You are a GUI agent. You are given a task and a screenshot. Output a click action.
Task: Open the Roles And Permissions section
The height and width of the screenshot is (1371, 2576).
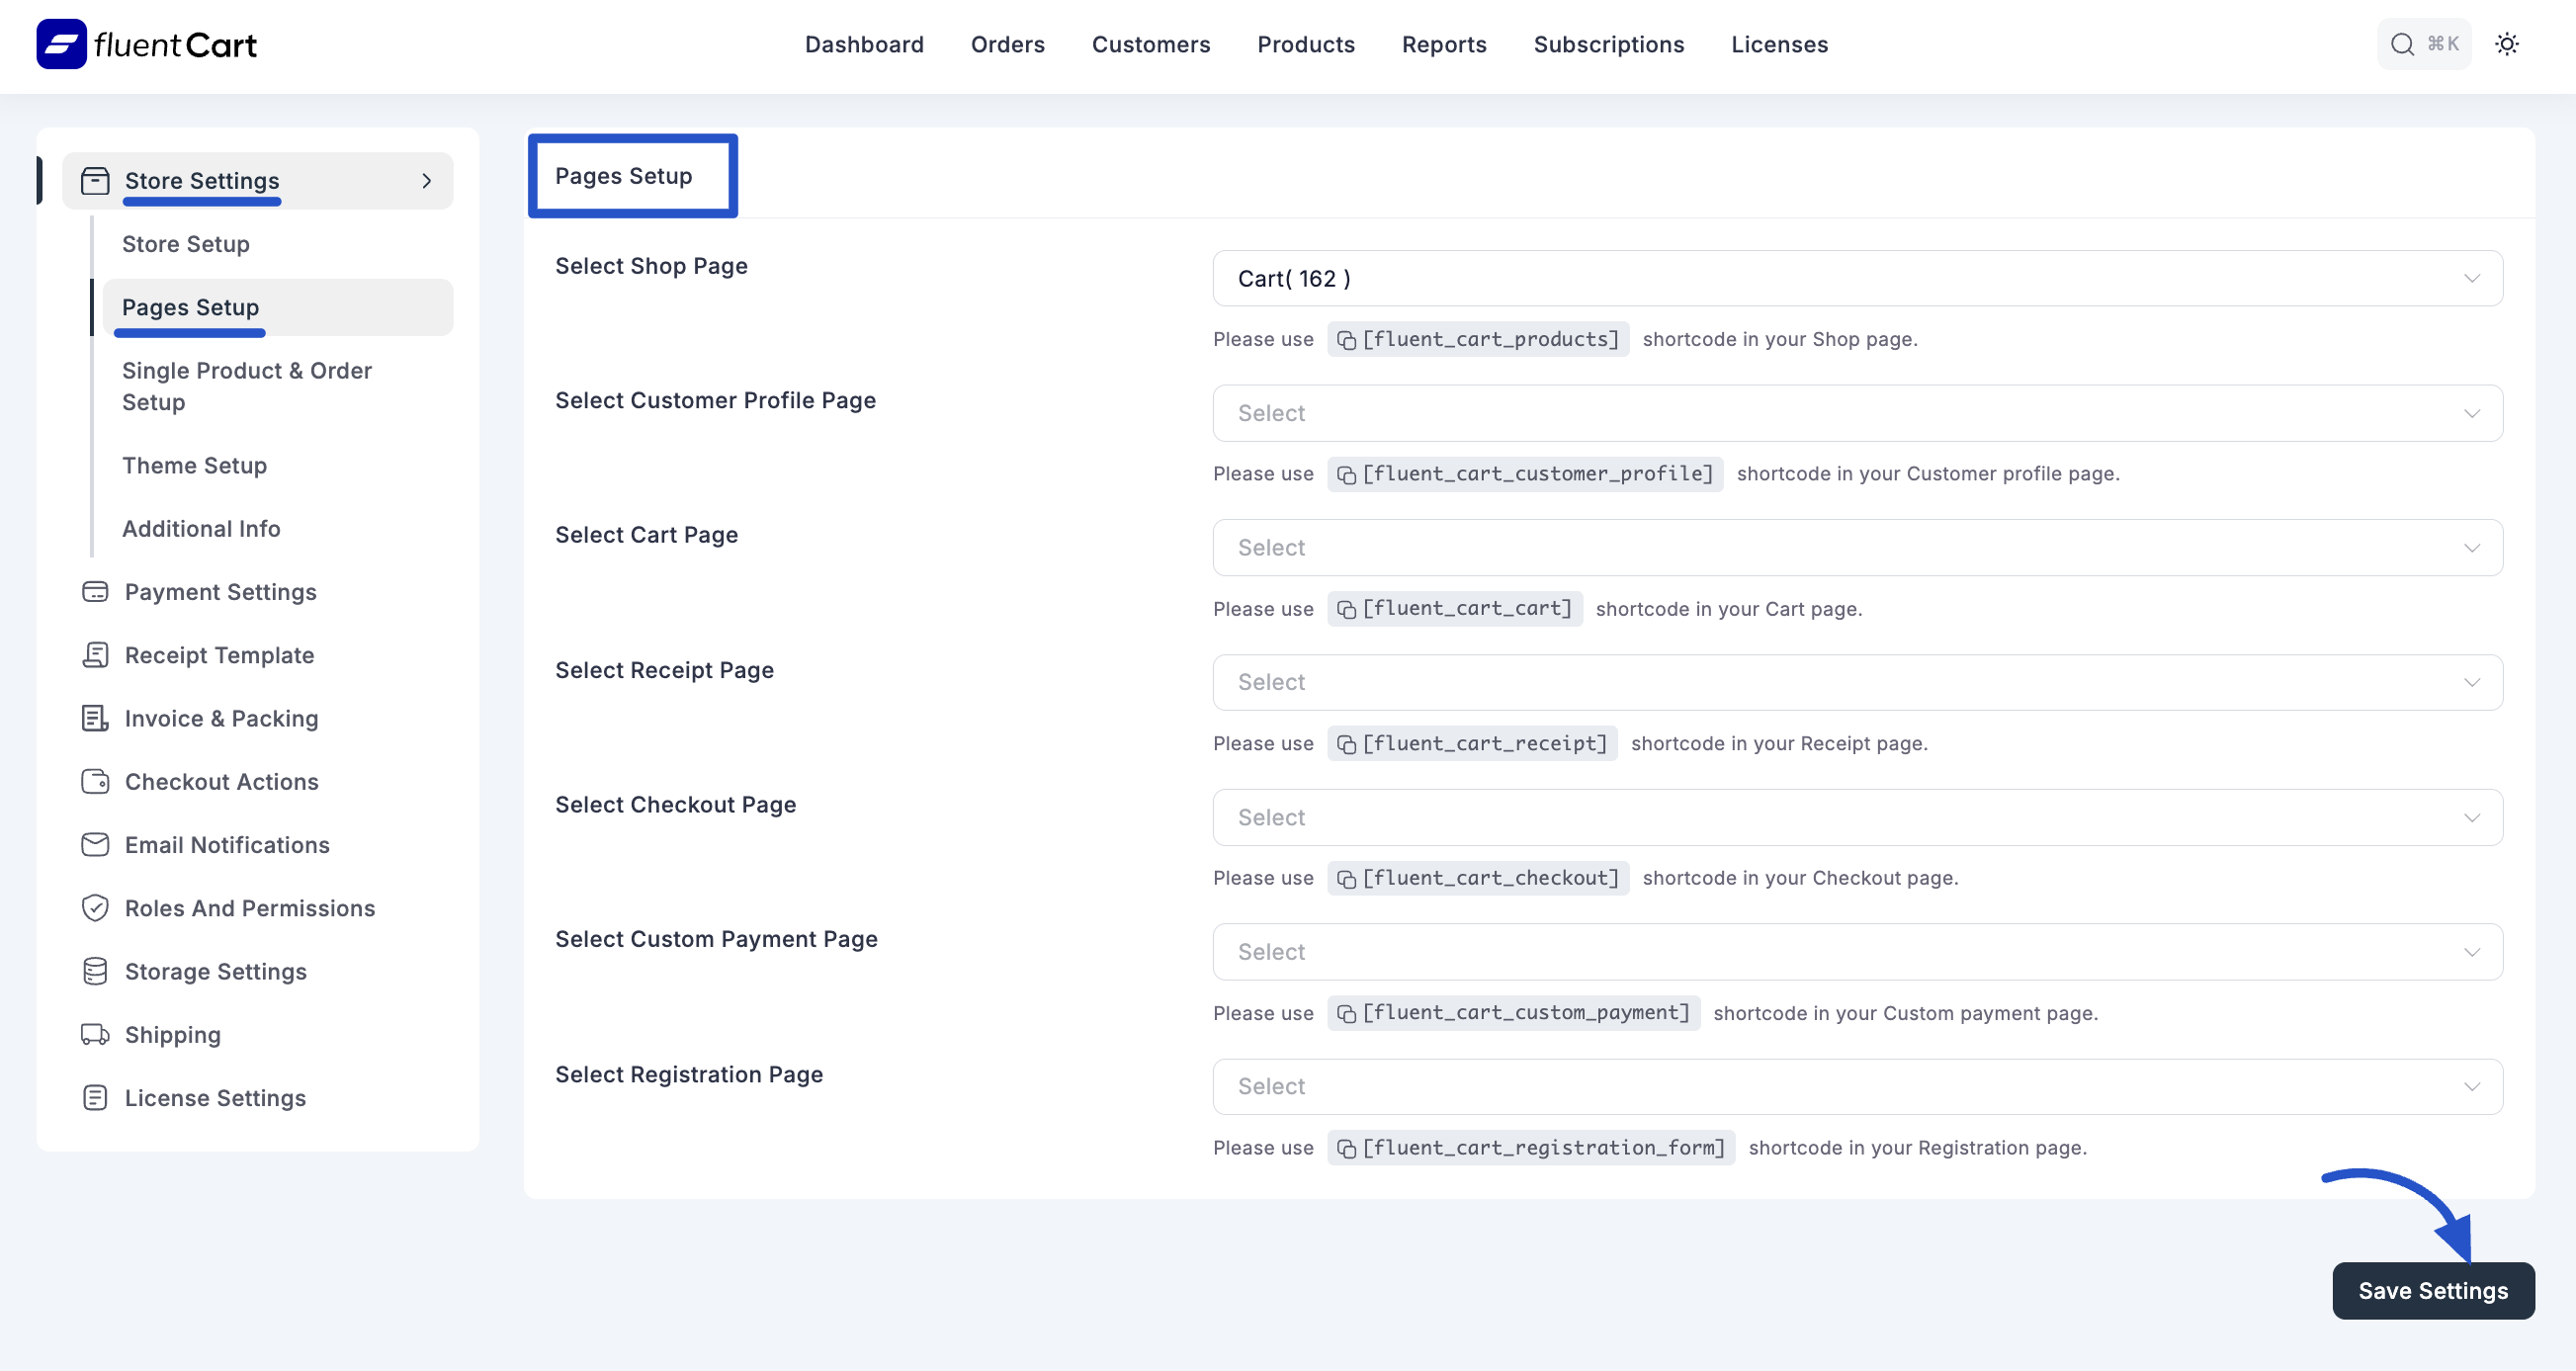point(250,908)
